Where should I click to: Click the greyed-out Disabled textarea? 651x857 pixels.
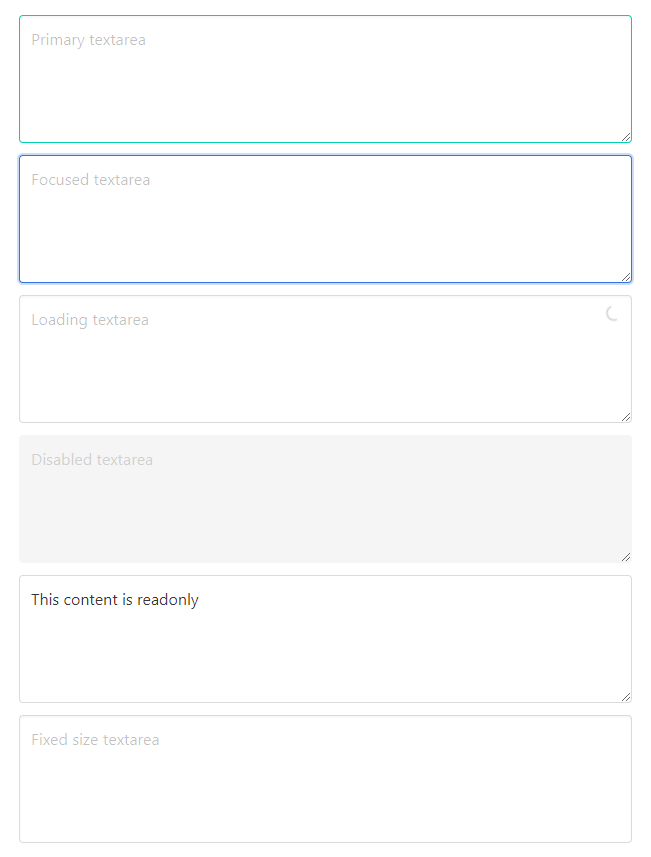[325, 499]
